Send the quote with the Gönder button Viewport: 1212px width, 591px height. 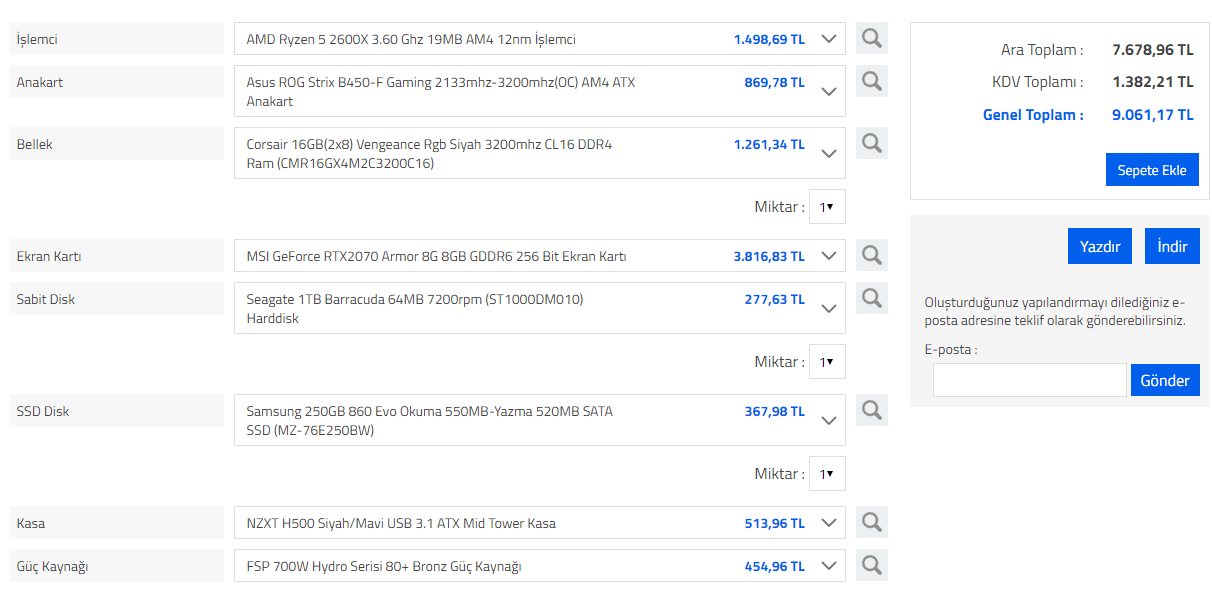coord(1165,380)
